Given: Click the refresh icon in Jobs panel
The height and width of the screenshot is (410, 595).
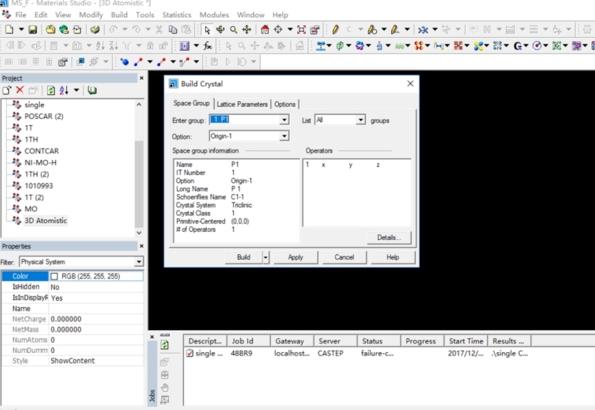Looking at the screenshot, I should 165,345.
